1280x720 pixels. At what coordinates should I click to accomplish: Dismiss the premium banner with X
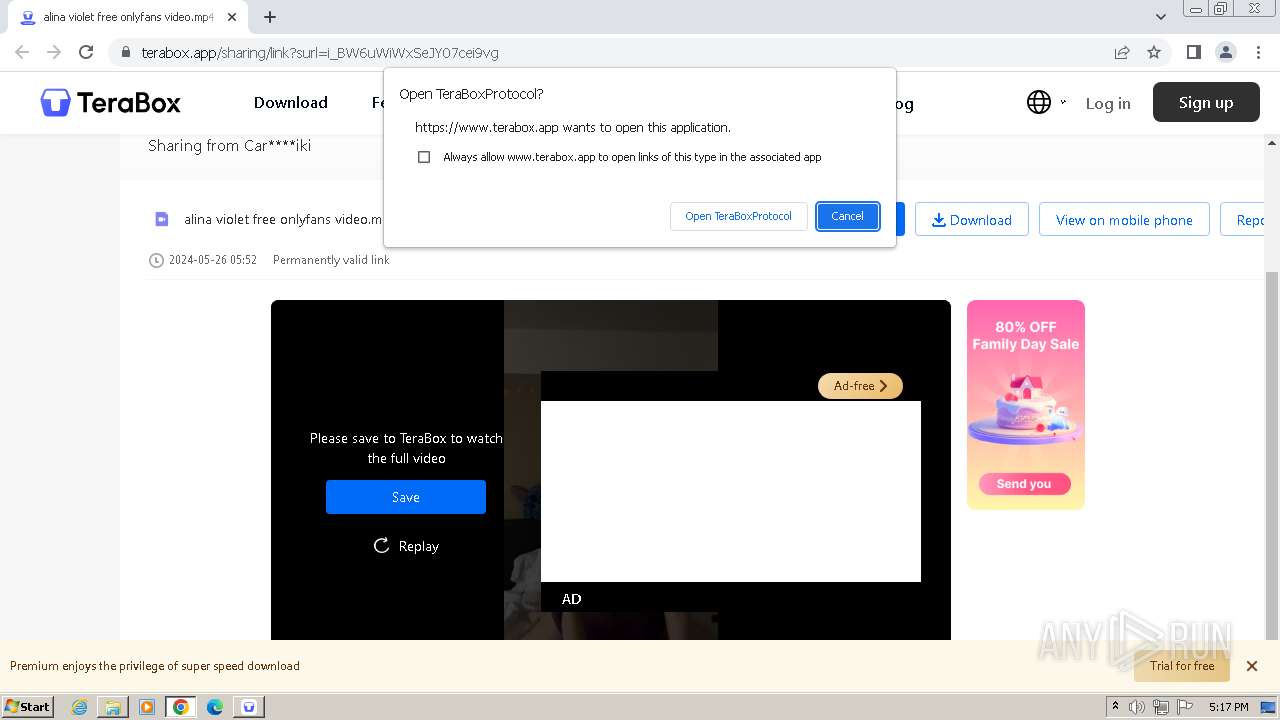point(1251,666)
